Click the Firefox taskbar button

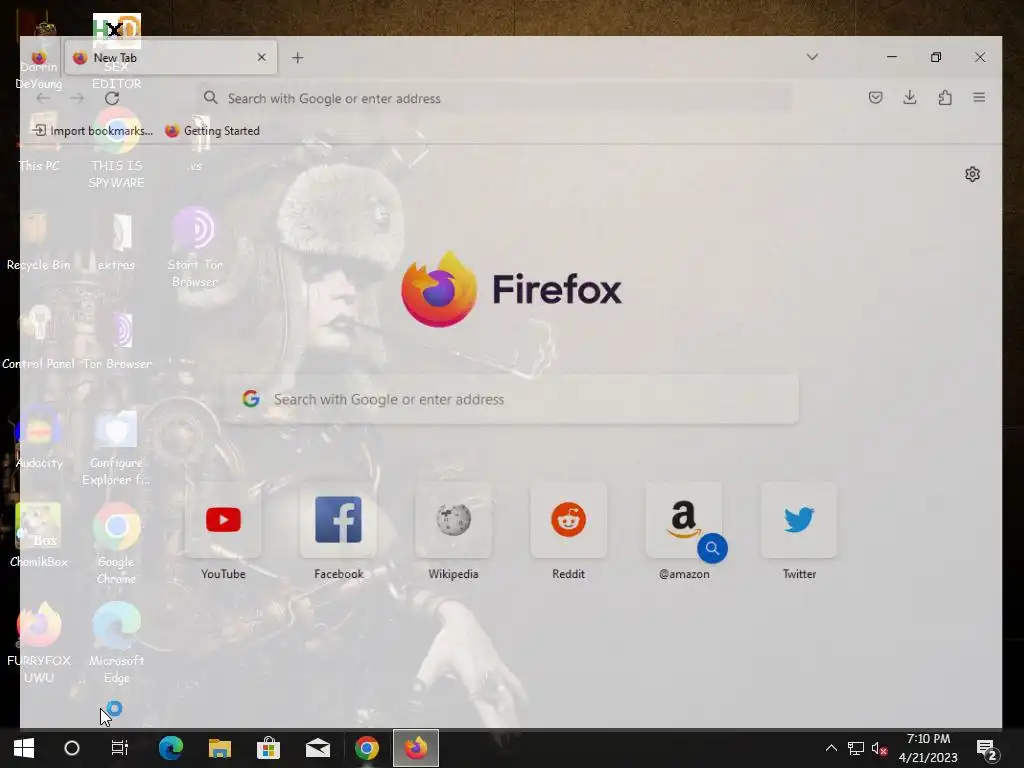click(416, 748)
